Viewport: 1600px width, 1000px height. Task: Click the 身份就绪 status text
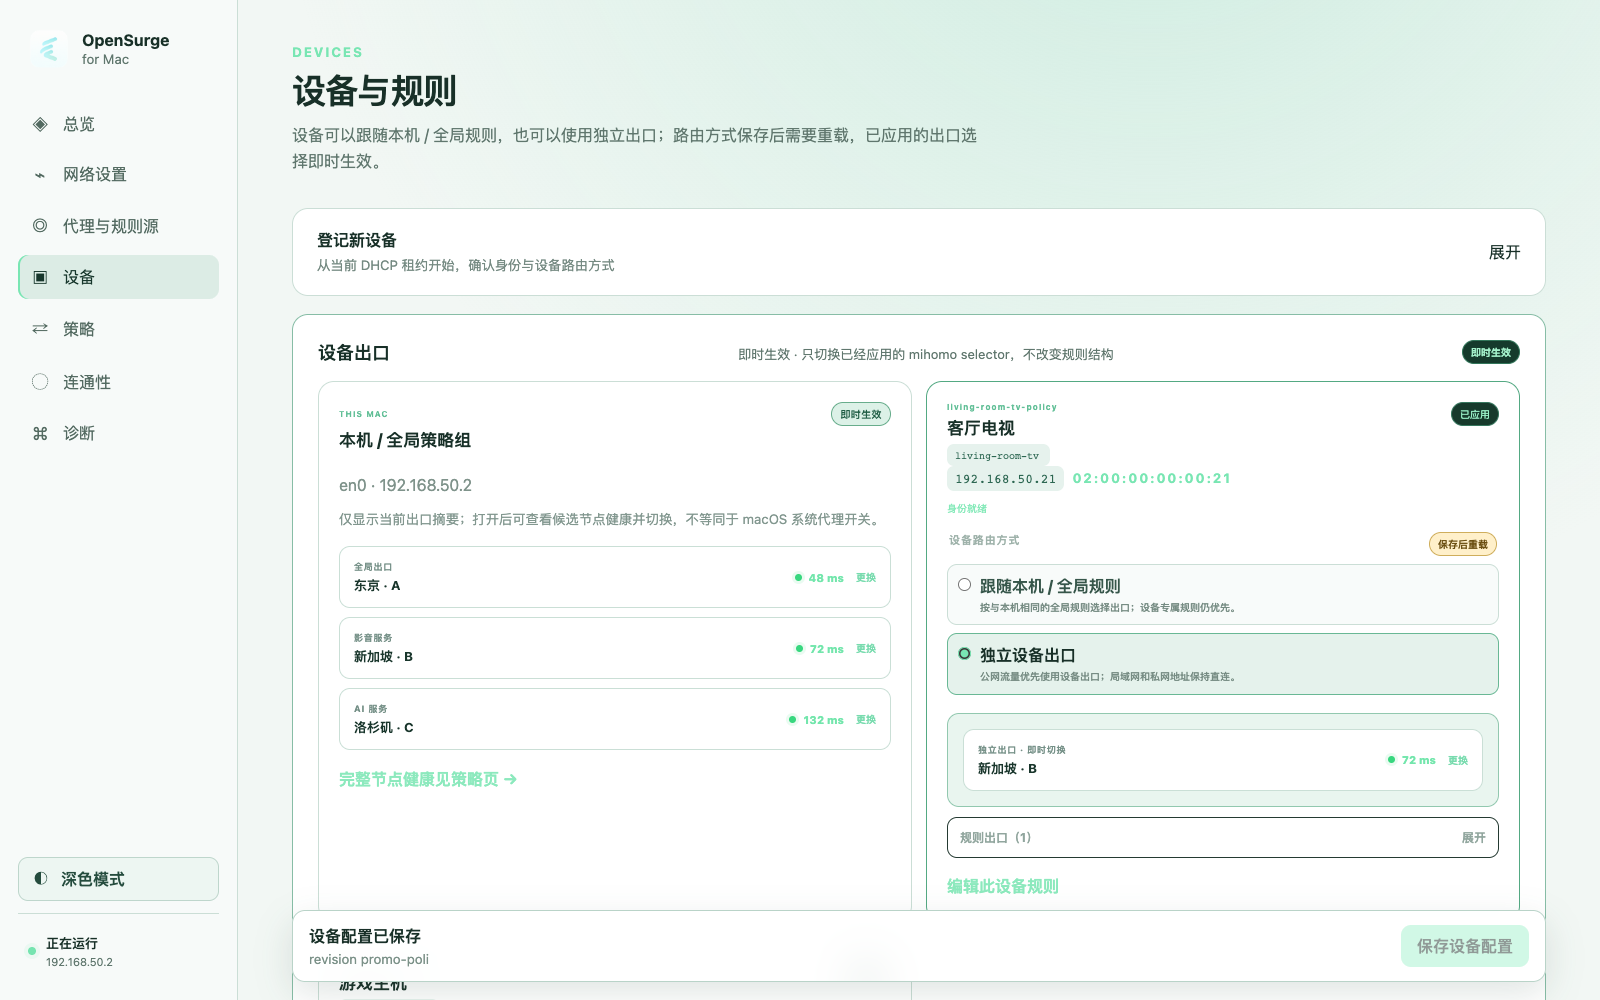(x=967, y=509)
